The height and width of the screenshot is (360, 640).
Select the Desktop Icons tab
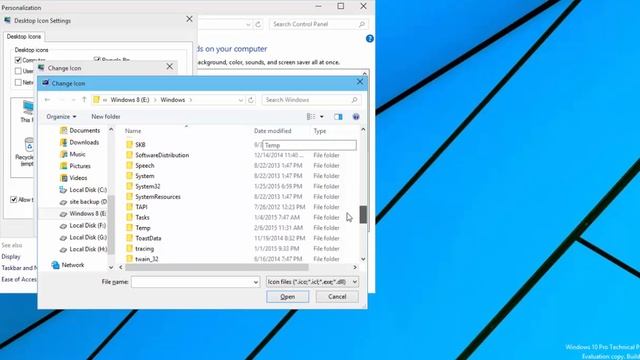tap(24, 36)
